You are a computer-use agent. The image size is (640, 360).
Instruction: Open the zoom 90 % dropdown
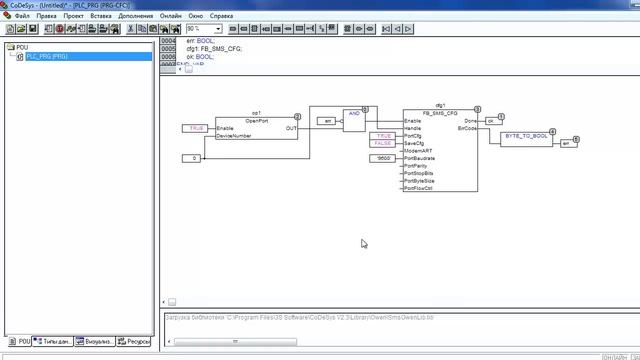pyautogui.click(x=218, y=29)
